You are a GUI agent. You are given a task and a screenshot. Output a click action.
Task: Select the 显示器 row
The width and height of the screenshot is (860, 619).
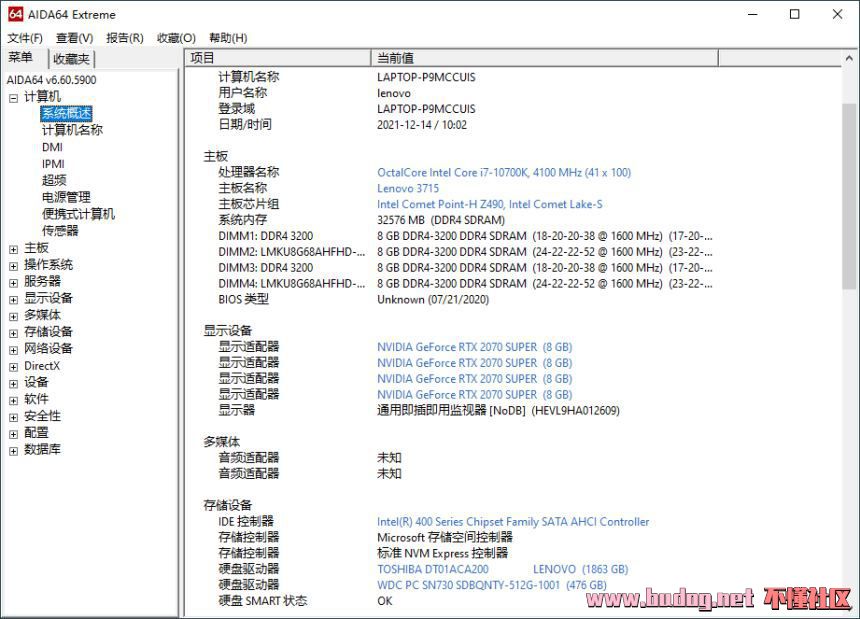419,411
